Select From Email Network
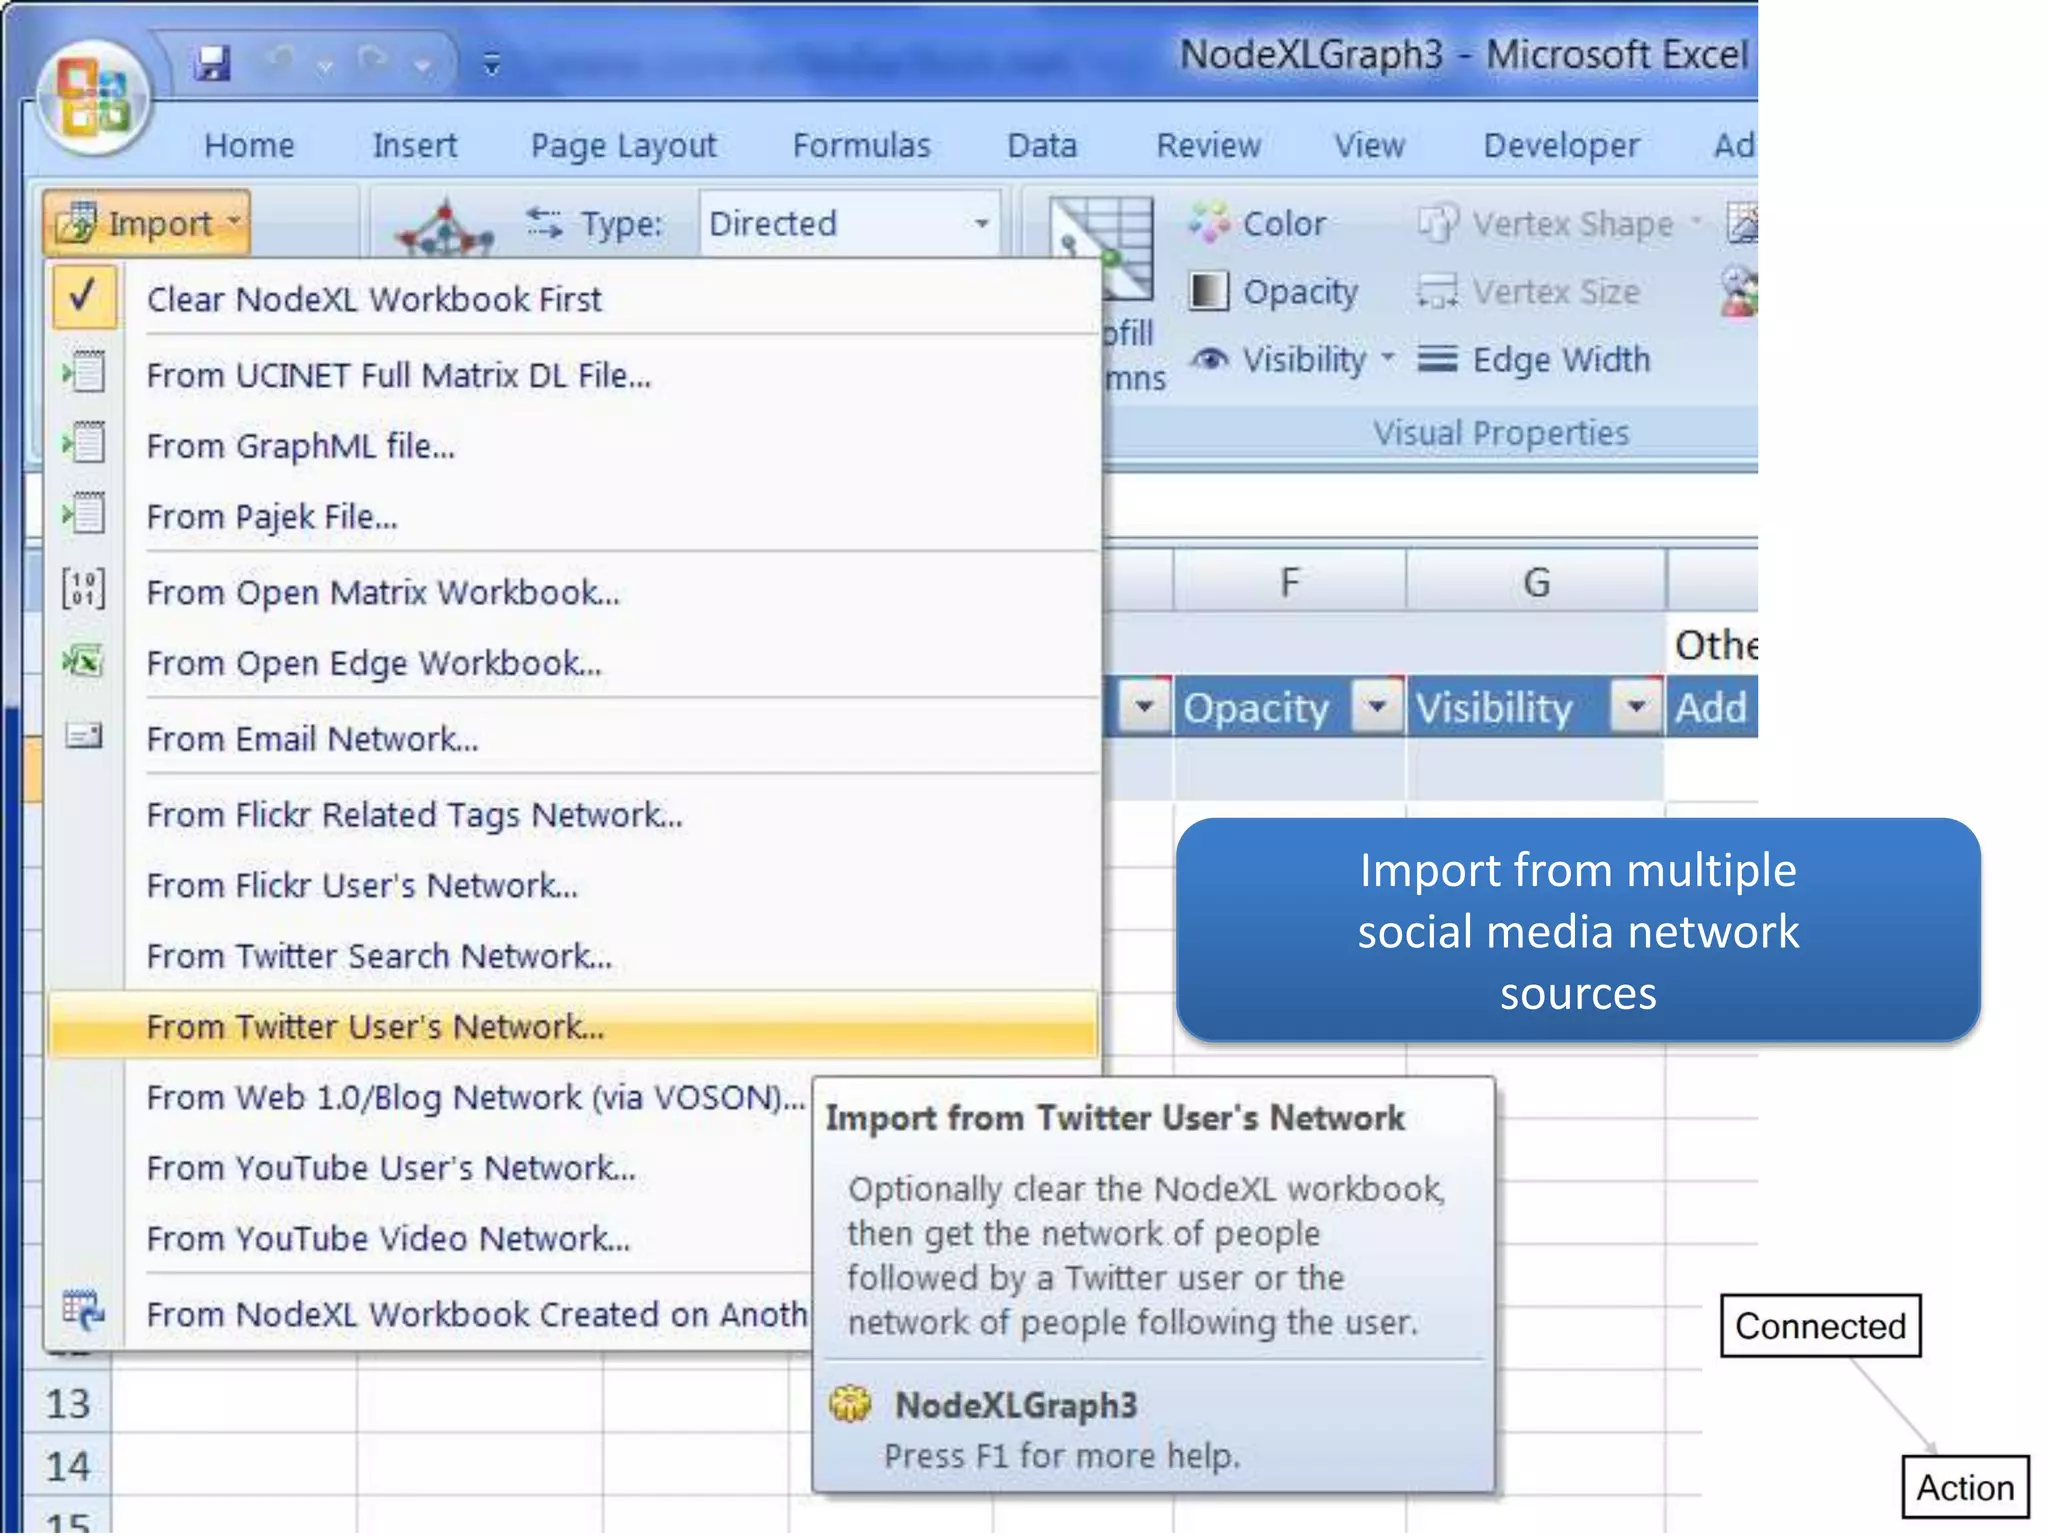 click(574, 740)
